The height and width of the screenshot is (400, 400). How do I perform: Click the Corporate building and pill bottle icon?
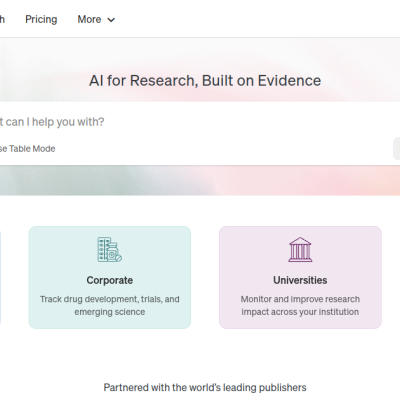pos(110,249)
